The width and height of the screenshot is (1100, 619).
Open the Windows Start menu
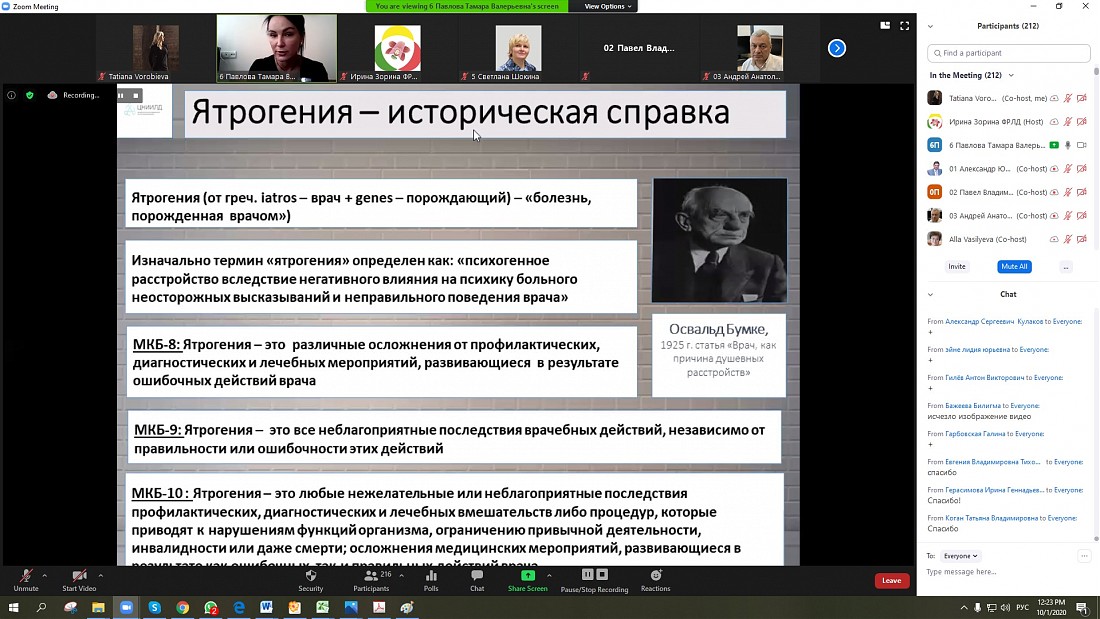13,608
